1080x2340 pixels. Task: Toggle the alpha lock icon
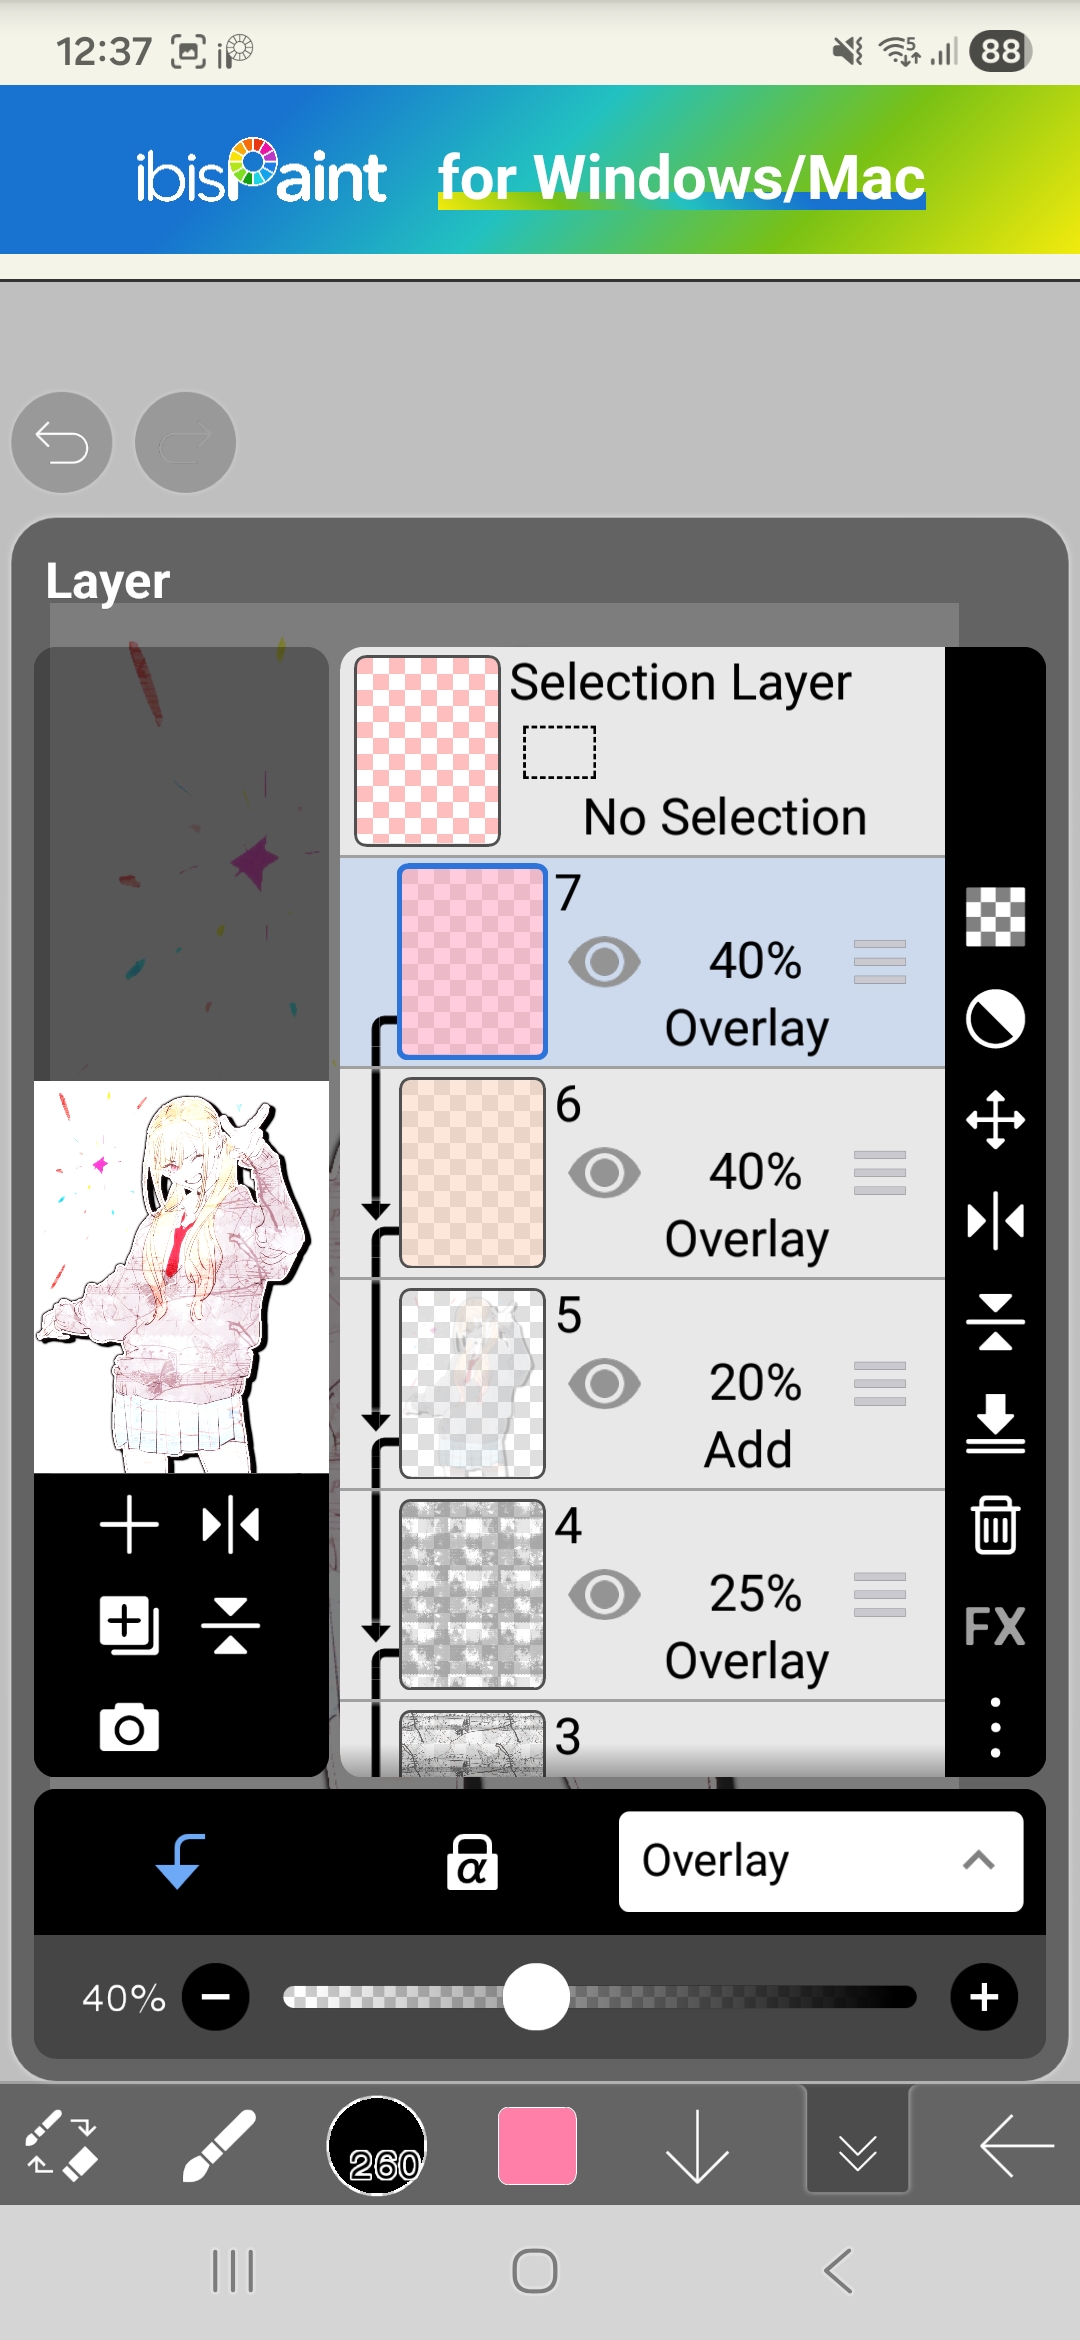click(472, 1862)
